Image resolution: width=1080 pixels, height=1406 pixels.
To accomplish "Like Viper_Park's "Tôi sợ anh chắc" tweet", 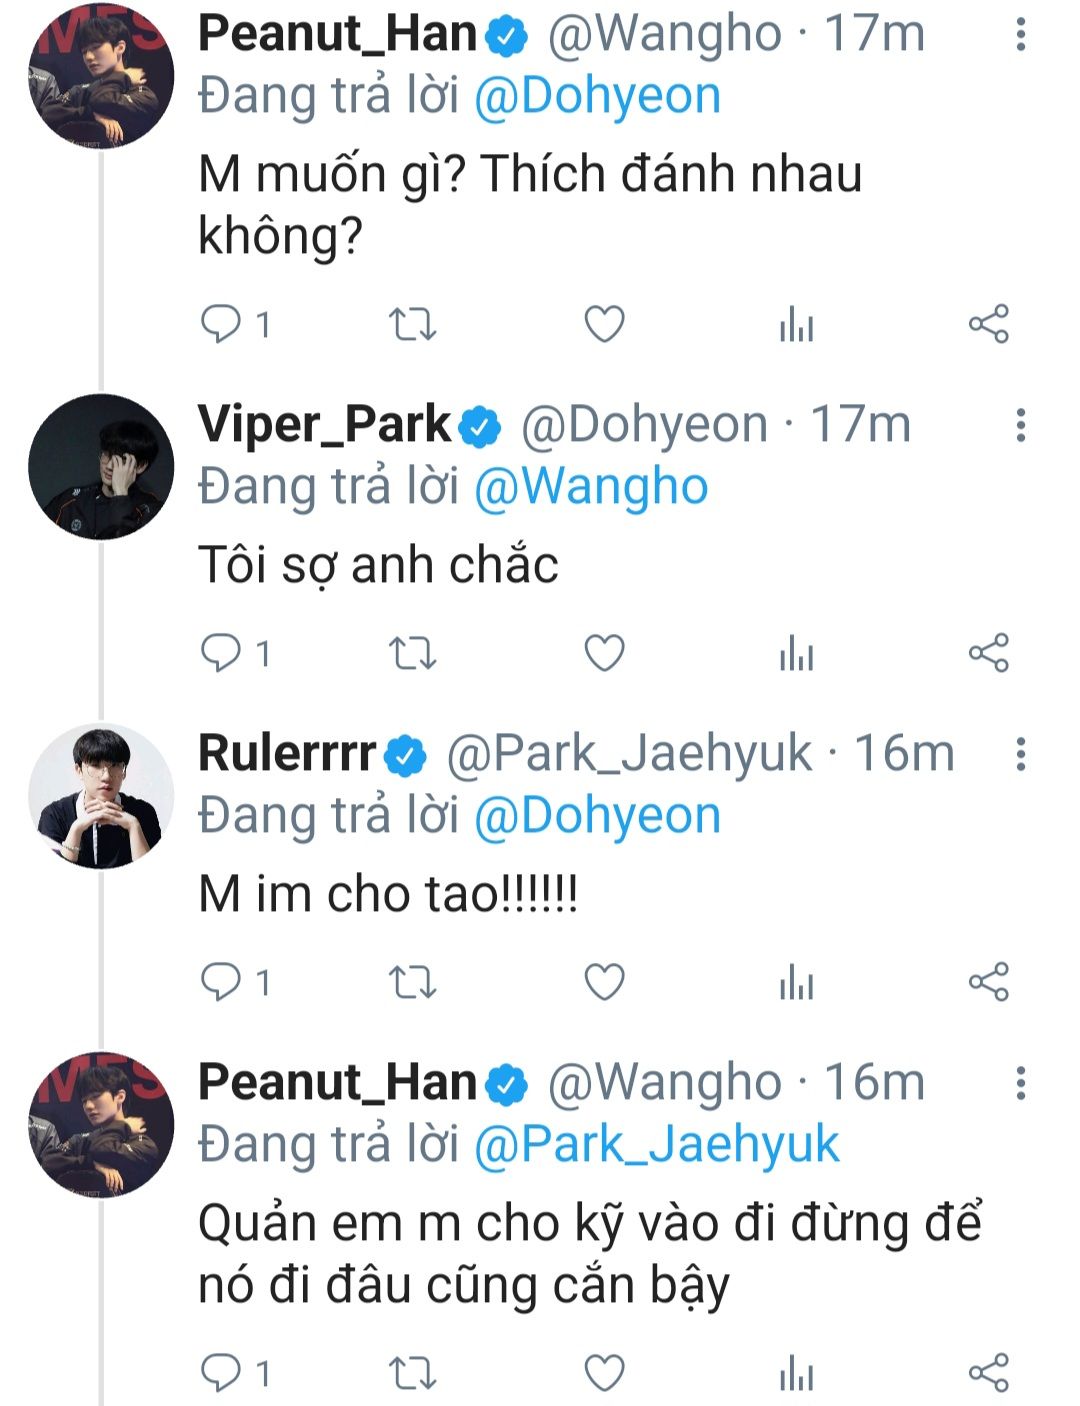I will pyautogui.click(x=604, y=654).
